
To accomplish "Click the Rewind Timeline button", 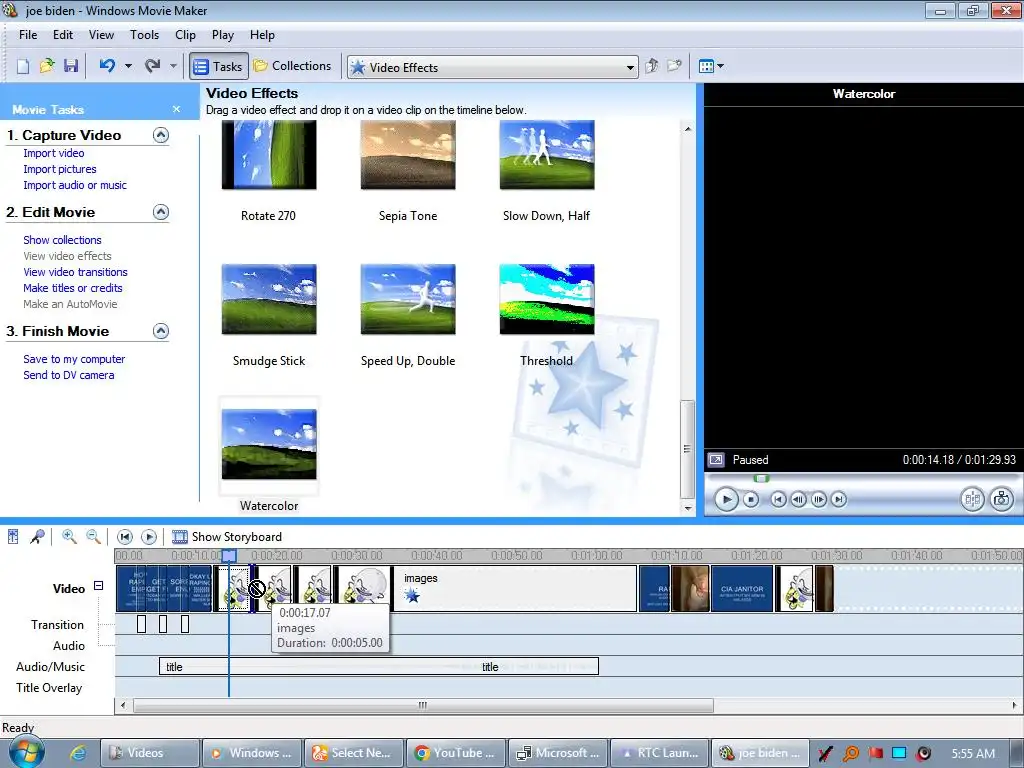I will click(x=125, y=537).
